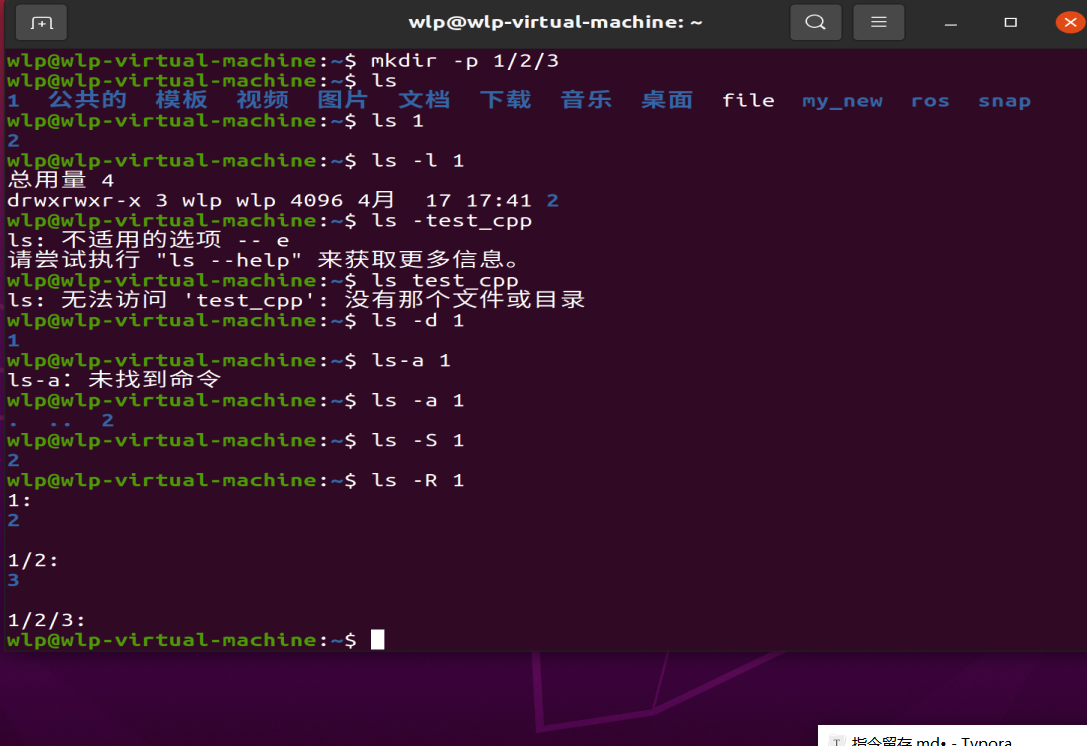Click the 公共的 directory name in the listing
The width and height of the screenshot is (1087, 746).
(x=88, y=100)
